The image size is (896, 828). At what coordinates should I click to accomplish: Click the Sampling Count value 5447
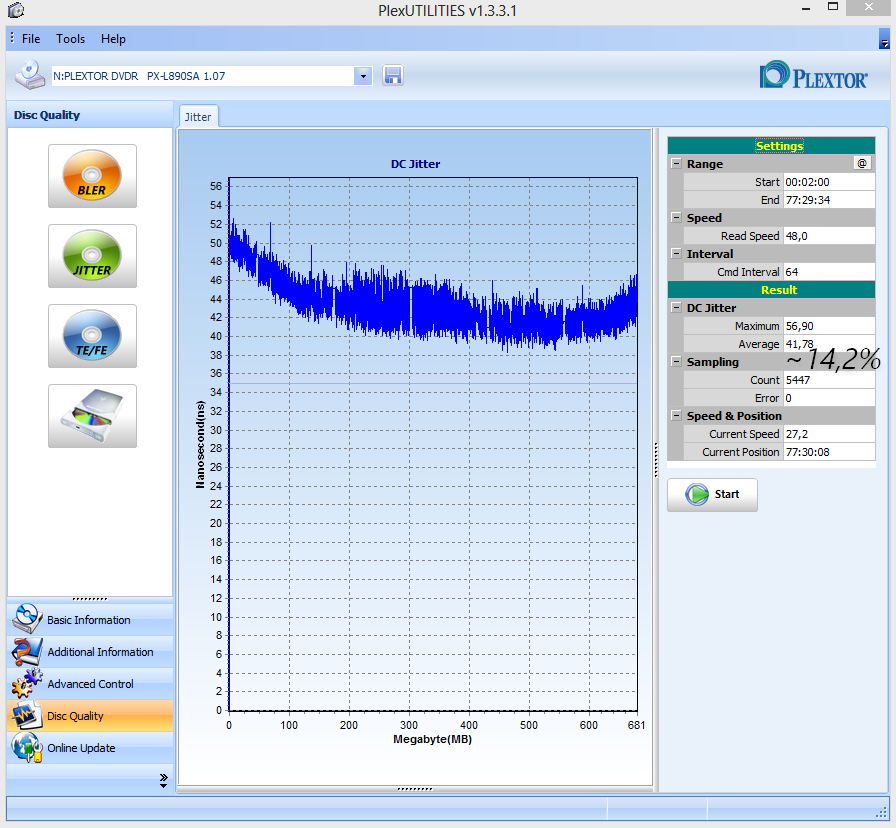point(829,380)
